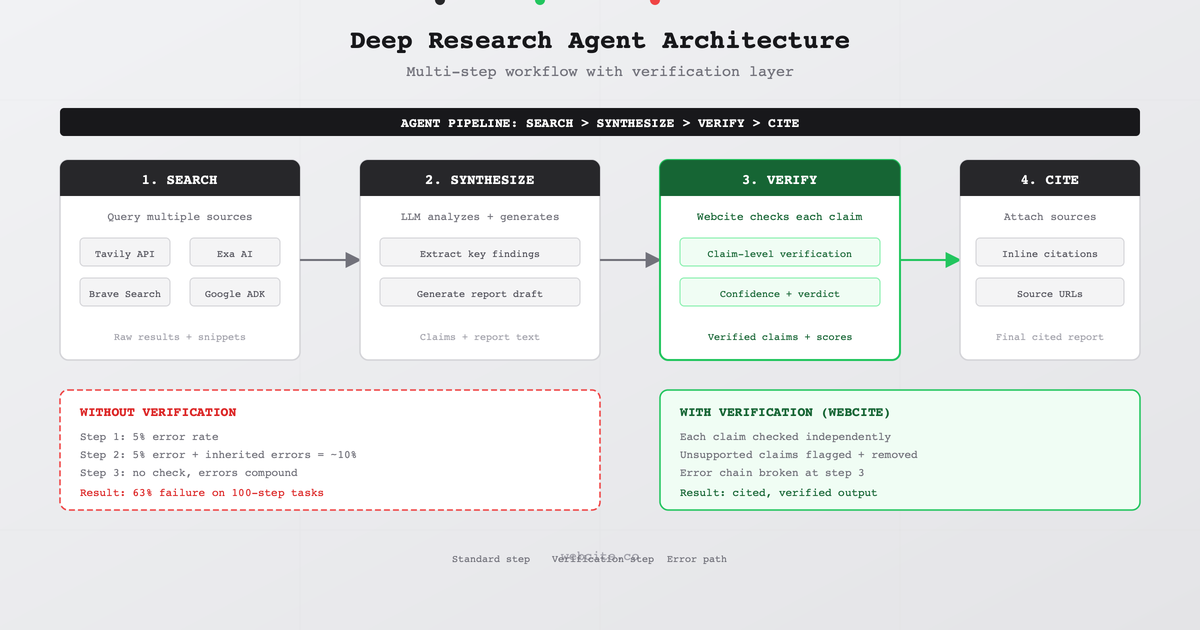Click 'Verified claims + scores' caption

(x=780, y=337)
